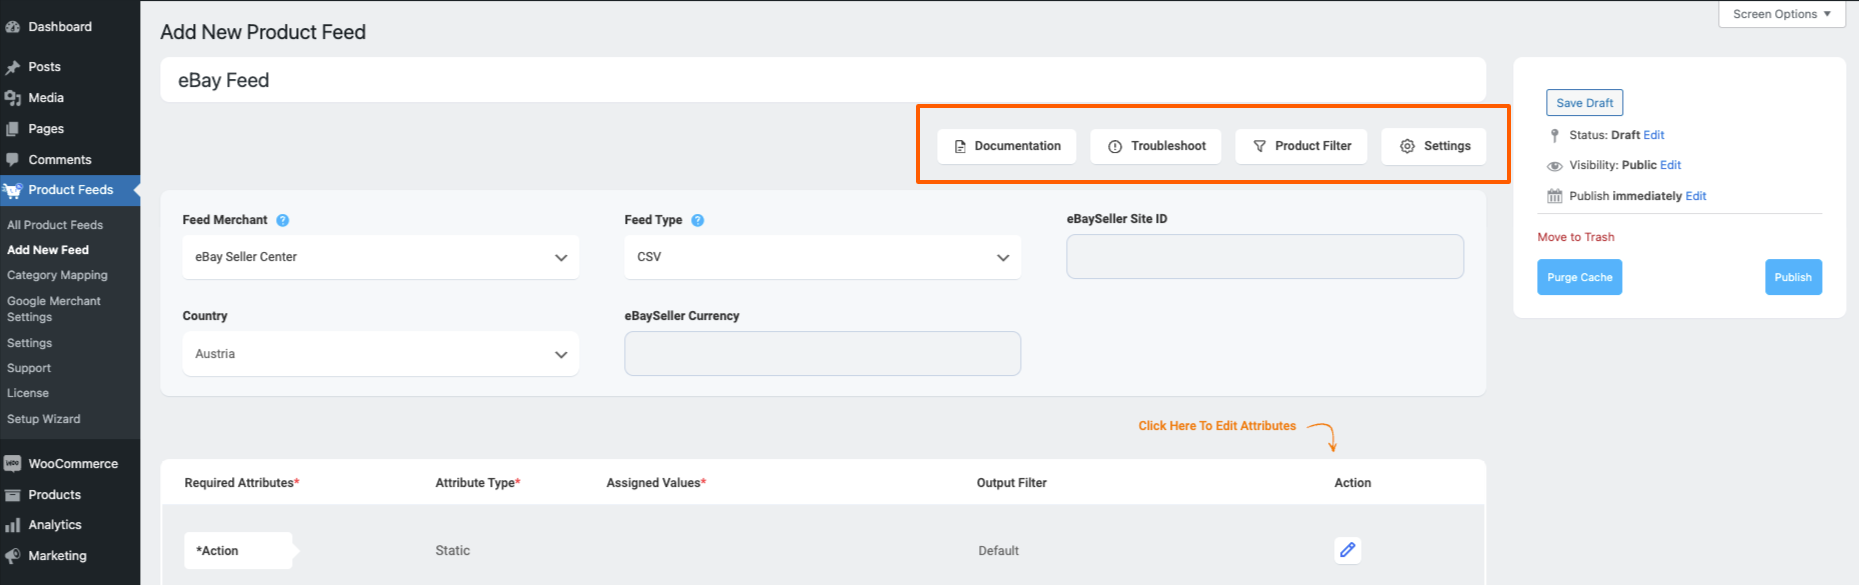The image size is (1859, 585).
Task: Click the Purge Cache button
Action: [1580, 277]
